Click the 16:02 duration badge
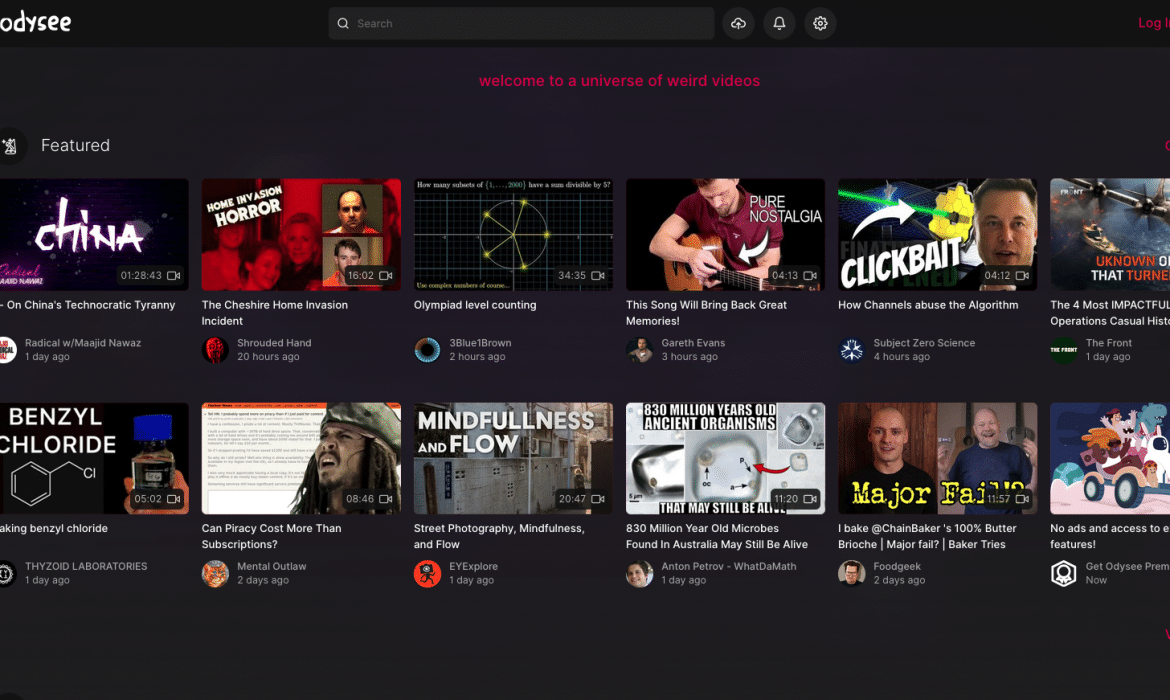Viewport: 1170px width, 700px height. click(369, 275)
